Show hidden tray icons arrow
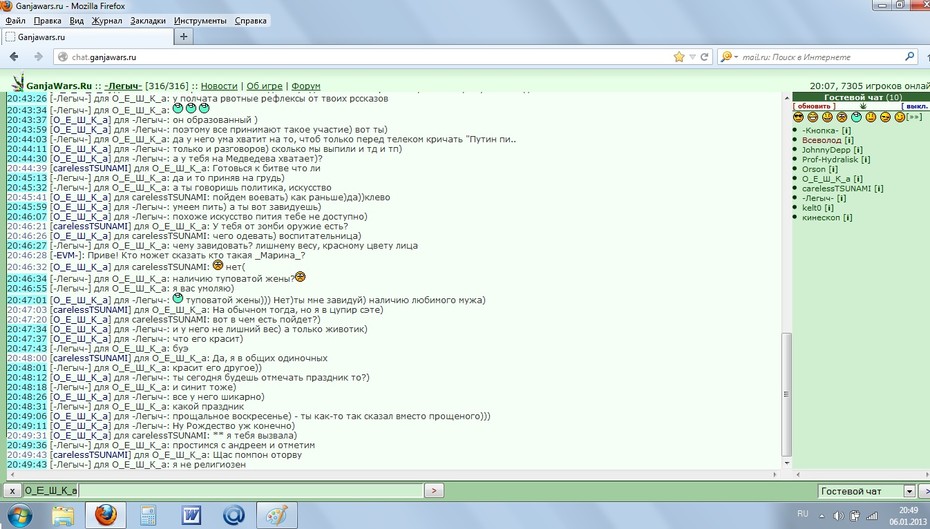Image resolution: width=930 pixels, height=529 pixels. pos(821,517)
